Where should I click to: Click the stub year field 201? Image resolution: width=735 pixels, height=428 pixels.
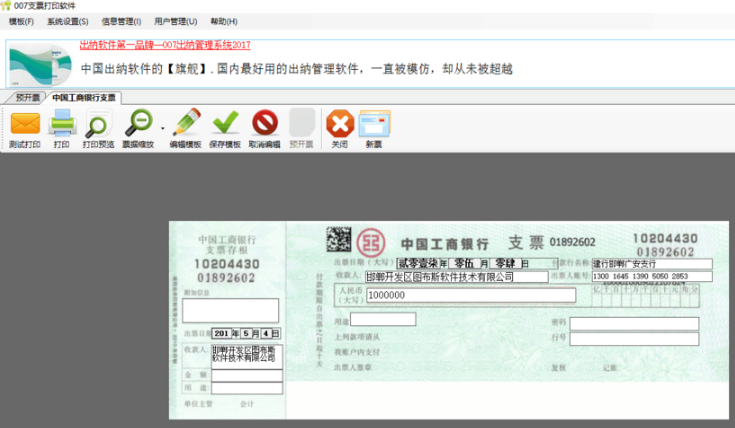[x=221, y=333]
